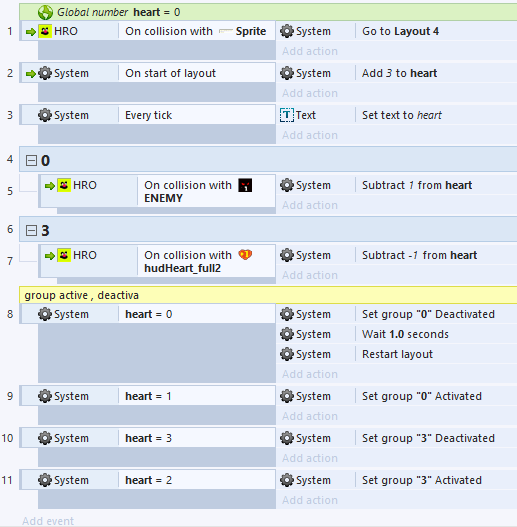Click the gear icon beside Restart layout action
The image size is (517, 527).
pos(287,354)
